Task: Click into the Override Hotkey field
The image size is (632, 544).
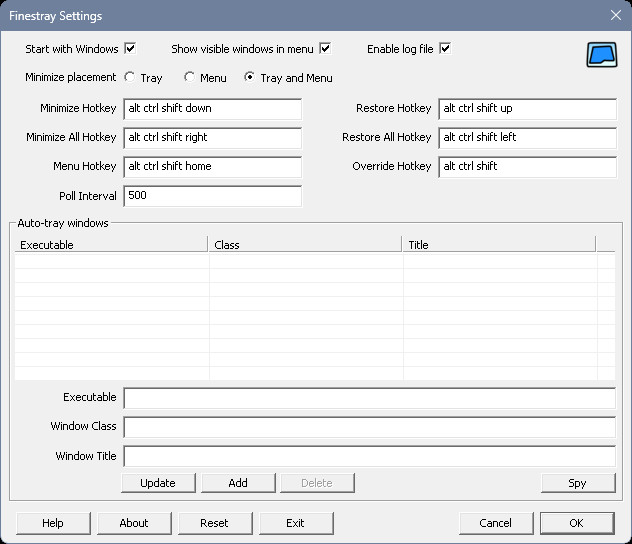Action: click(528, 167)
